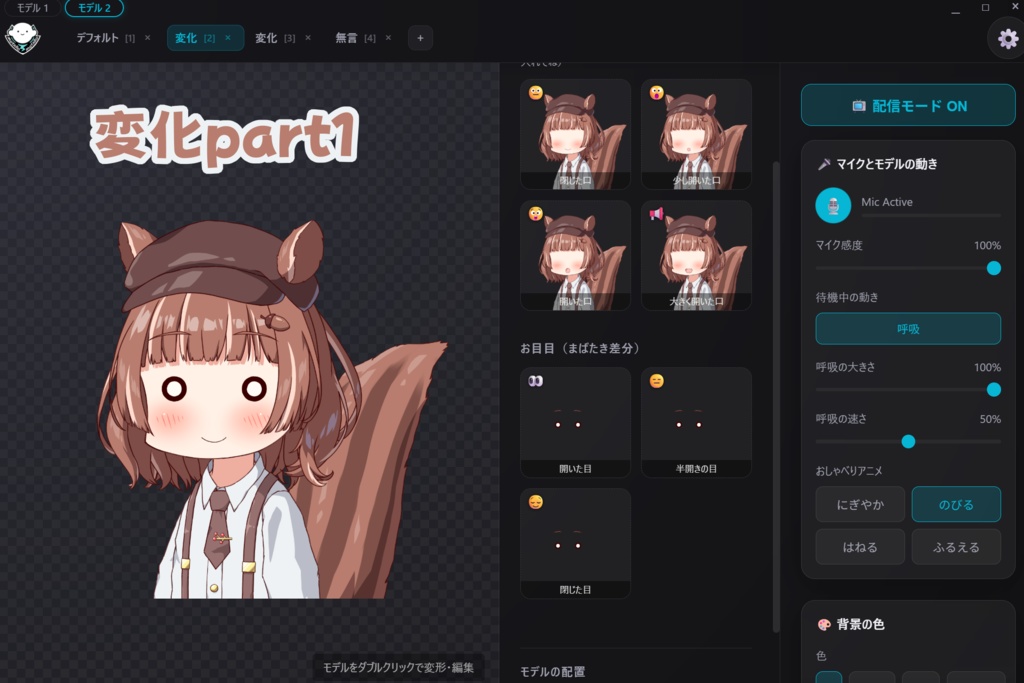The width and height of the screenshot is (1024, 683).
Task: Choose the はねる talk animation
Action: [x=860, y=547]
